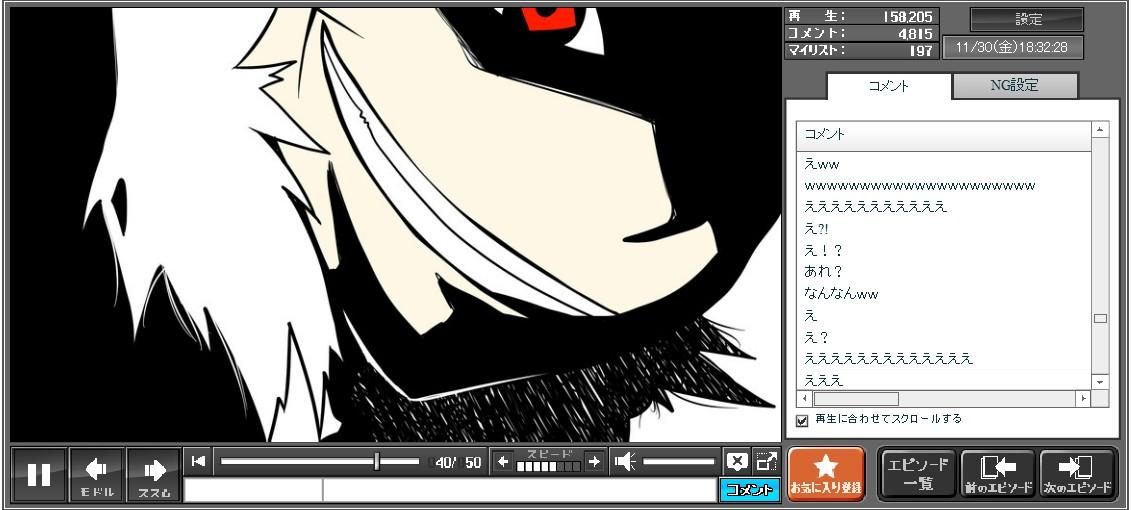Open the episode list (エピソード一覧)

point(918,474)
